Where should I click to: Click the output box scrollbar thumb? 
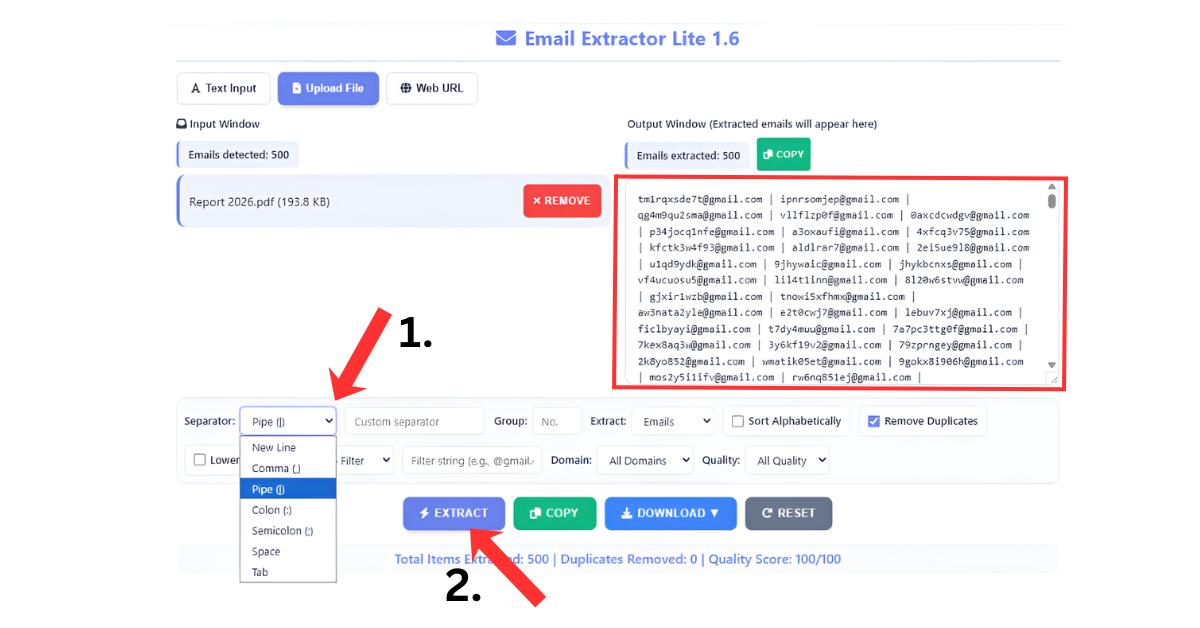pos(1052,201)
